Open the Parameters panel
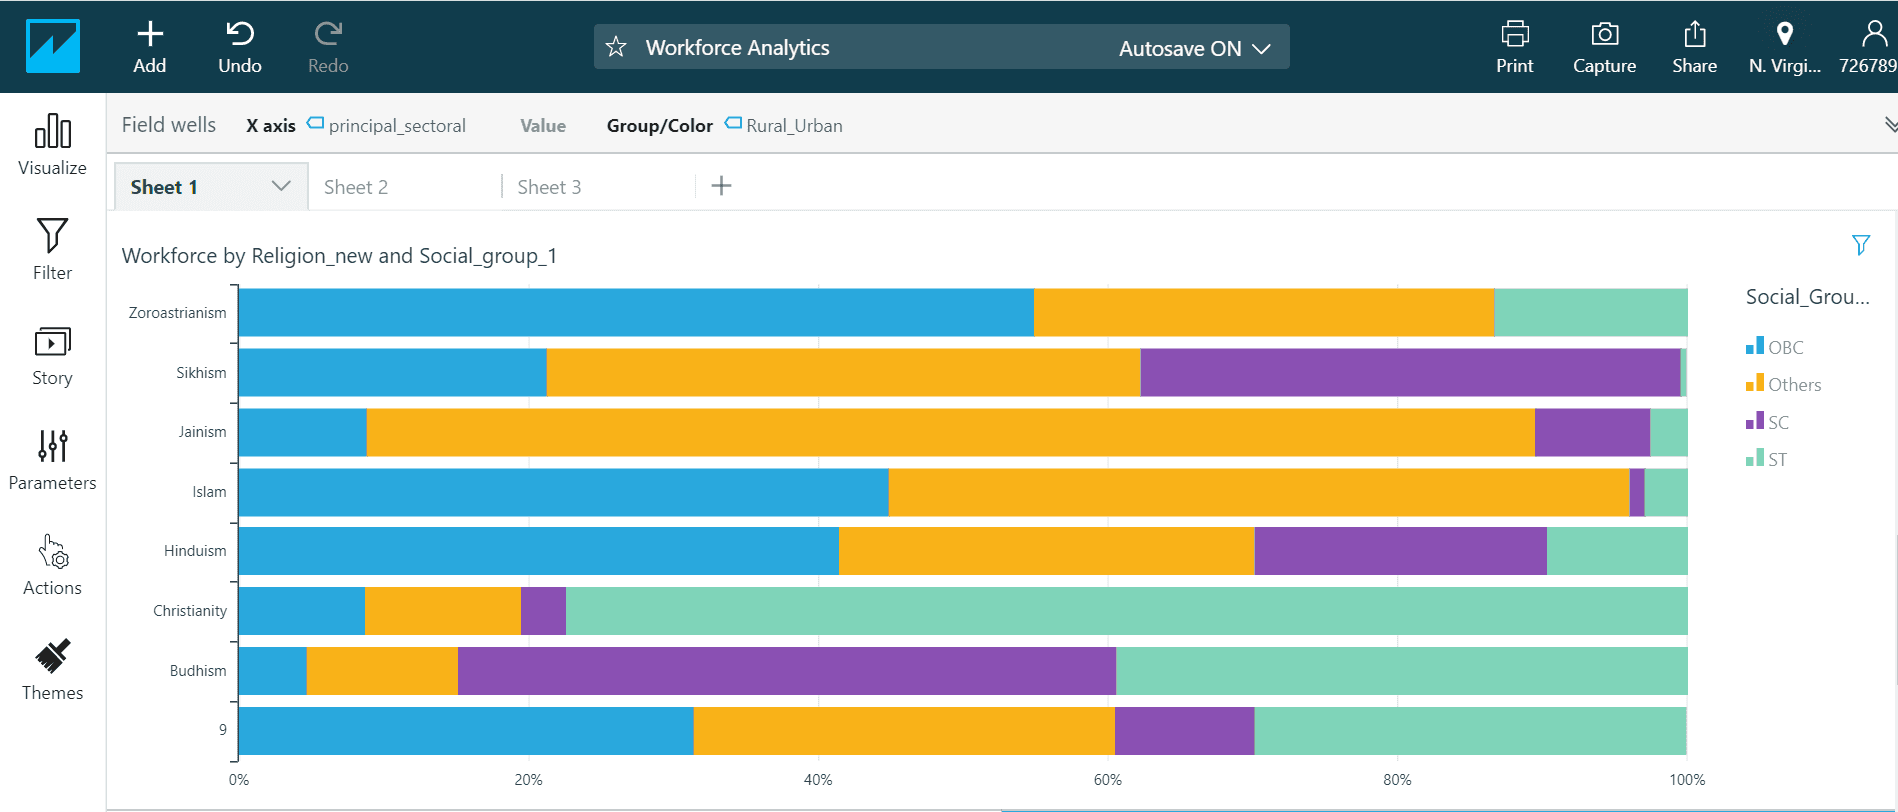The image size is (1898, 812). pyautogui.click(x=52, y=461)
